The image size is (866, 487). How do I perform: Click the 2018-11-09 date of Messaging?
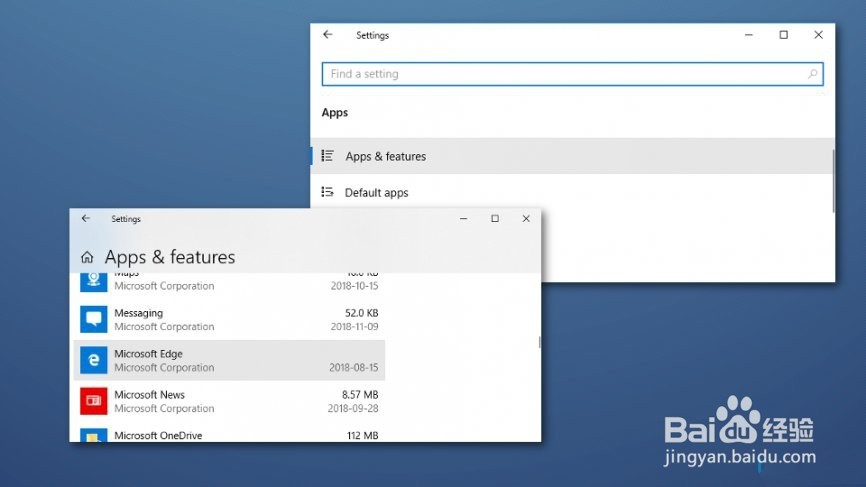(x=355, y=327)
